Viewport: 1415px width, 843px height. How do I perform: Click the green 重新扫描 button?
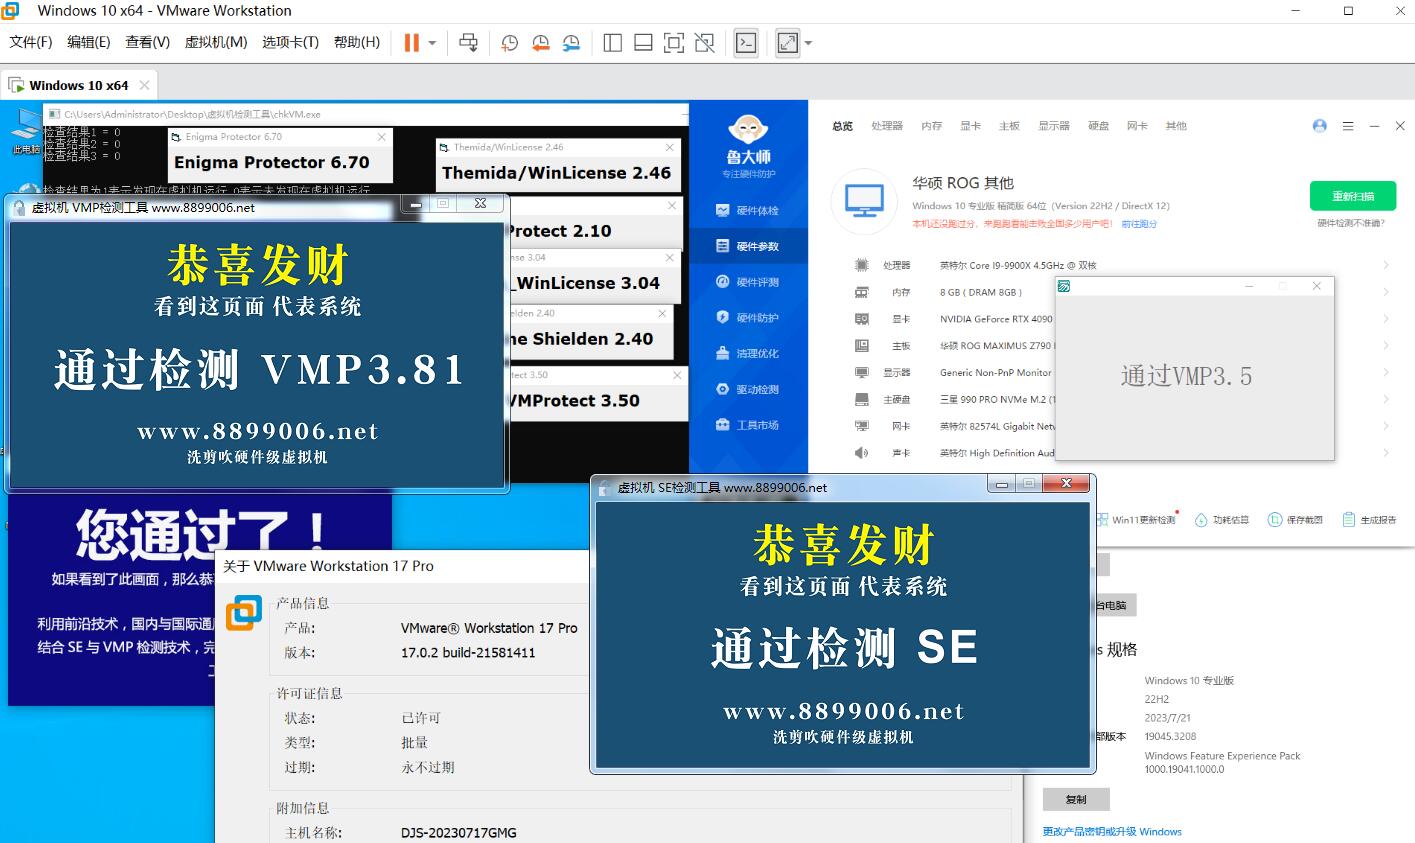tap(1353, 196)
